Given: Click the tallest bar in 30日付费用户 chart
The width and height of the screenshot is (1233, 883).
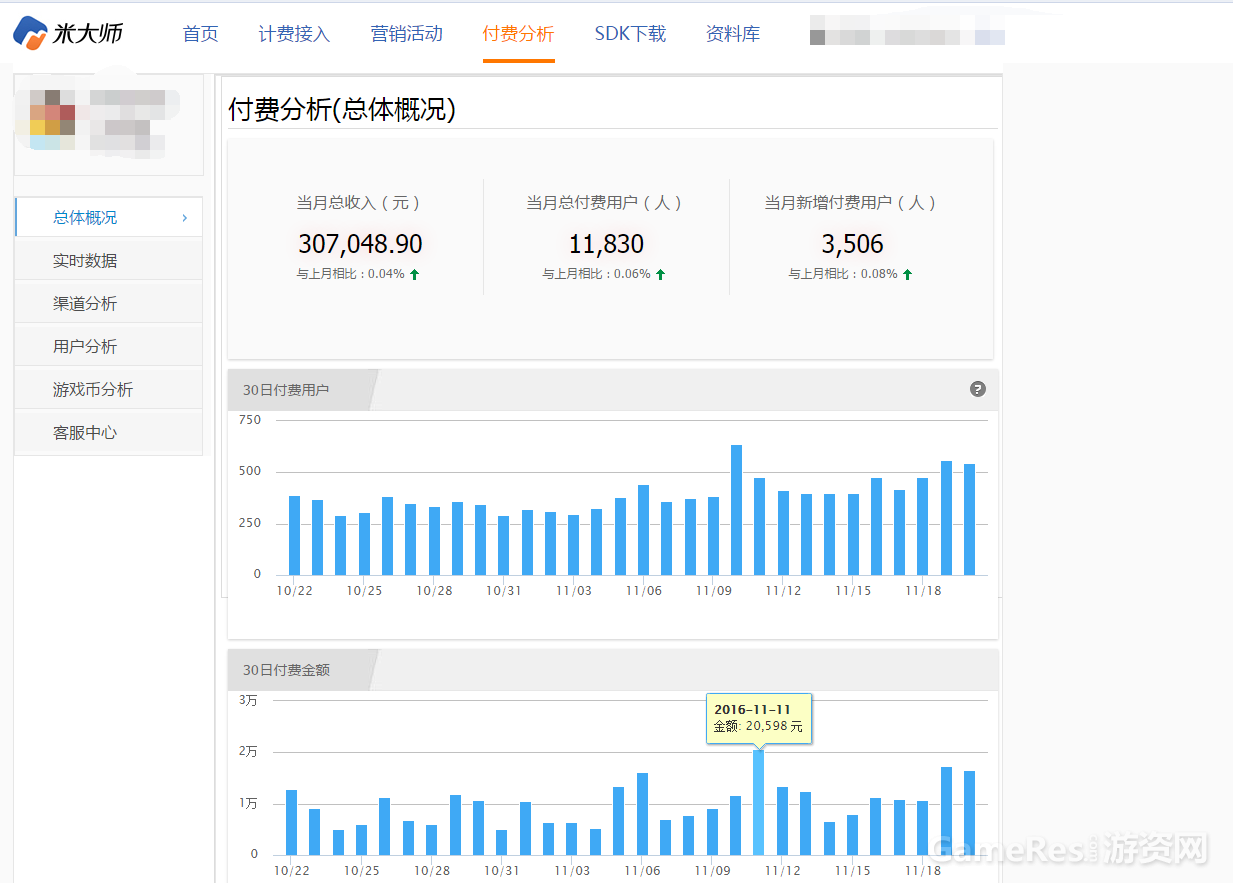Looking at the screenshot, I should coord(736,510).
